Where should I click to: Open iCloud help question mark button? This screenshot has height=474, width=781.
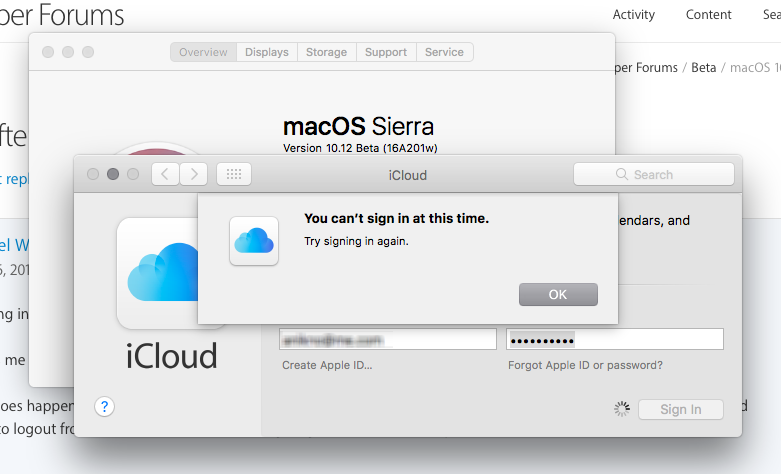(104, 407)
